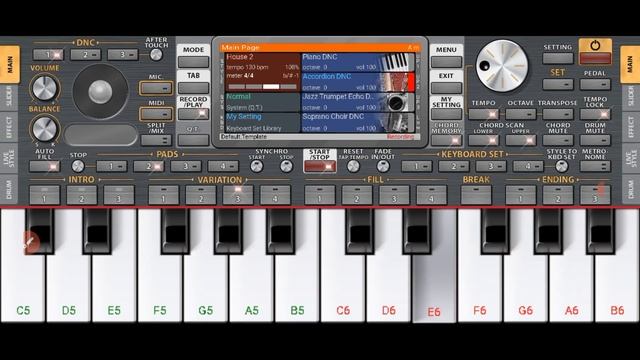Image resolution: width=640 pixels, height=360 pixels.
Task: Toggle the After Touch round button
Action: pos(156,55)
